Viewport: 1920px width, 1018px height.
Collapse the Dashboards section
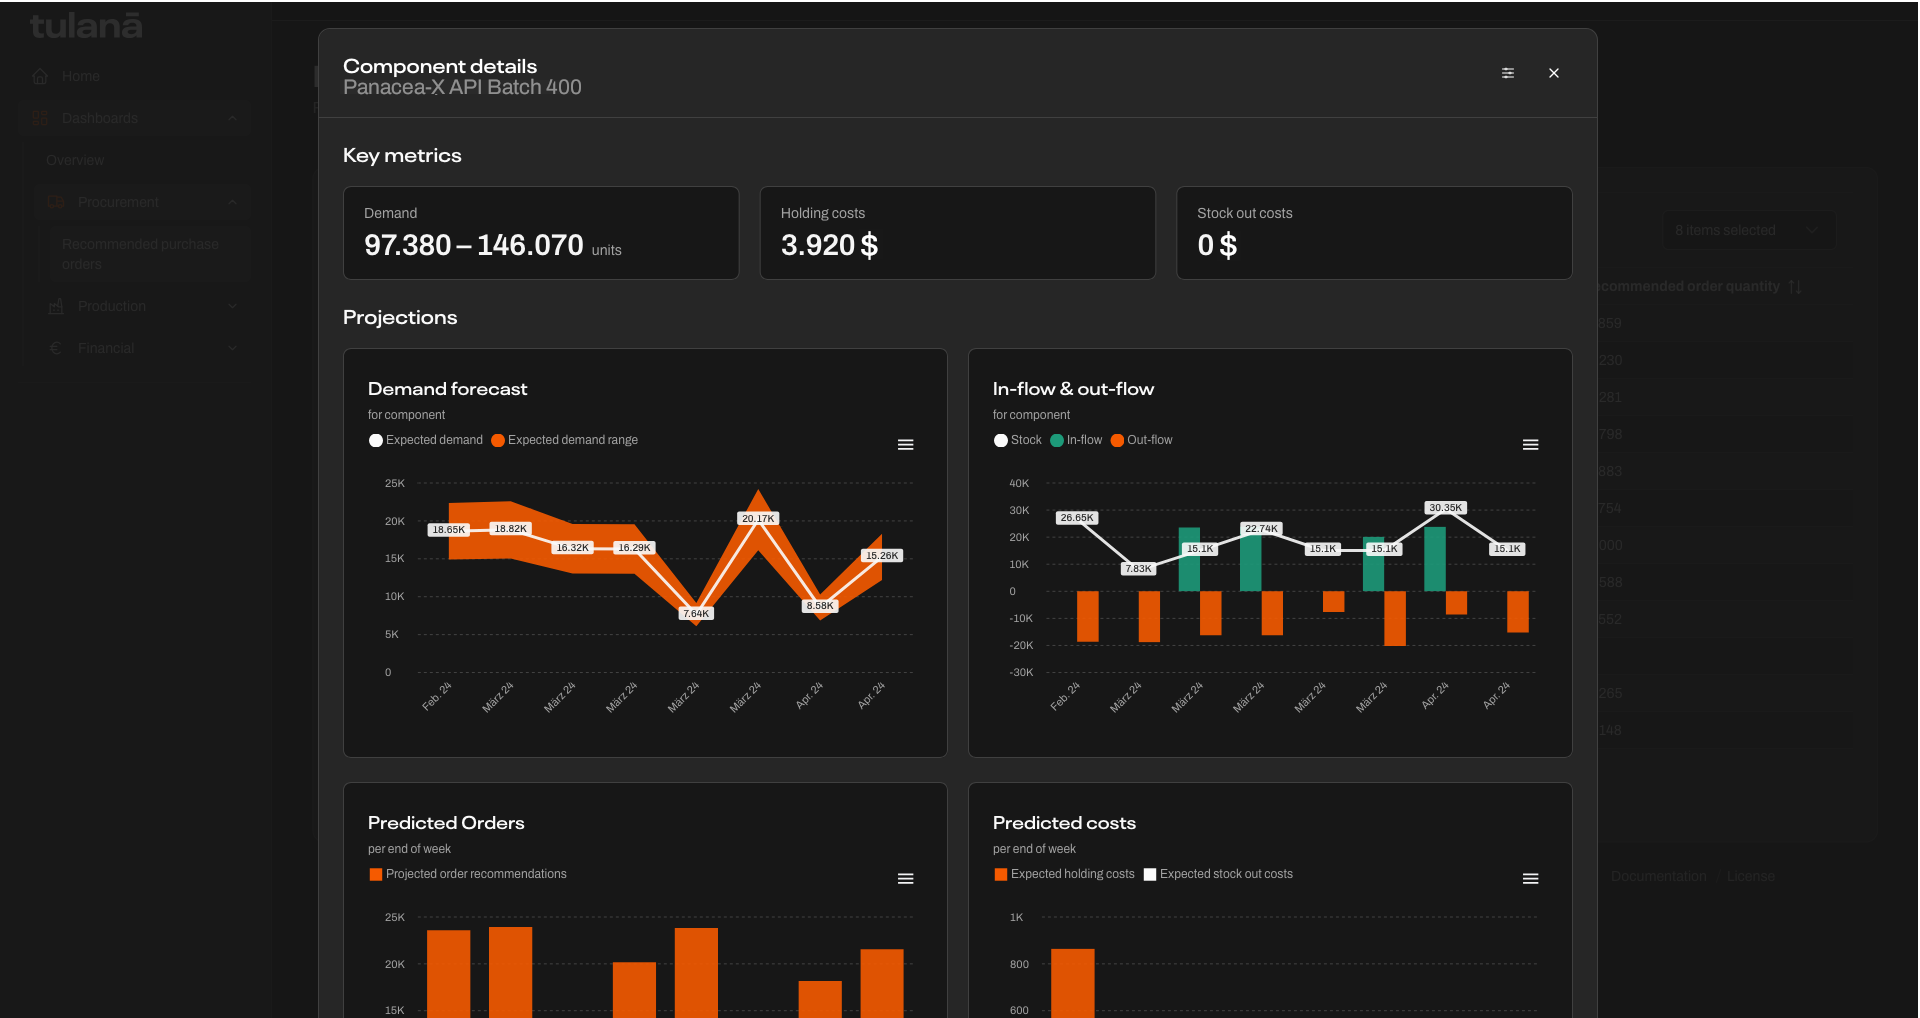232,118
